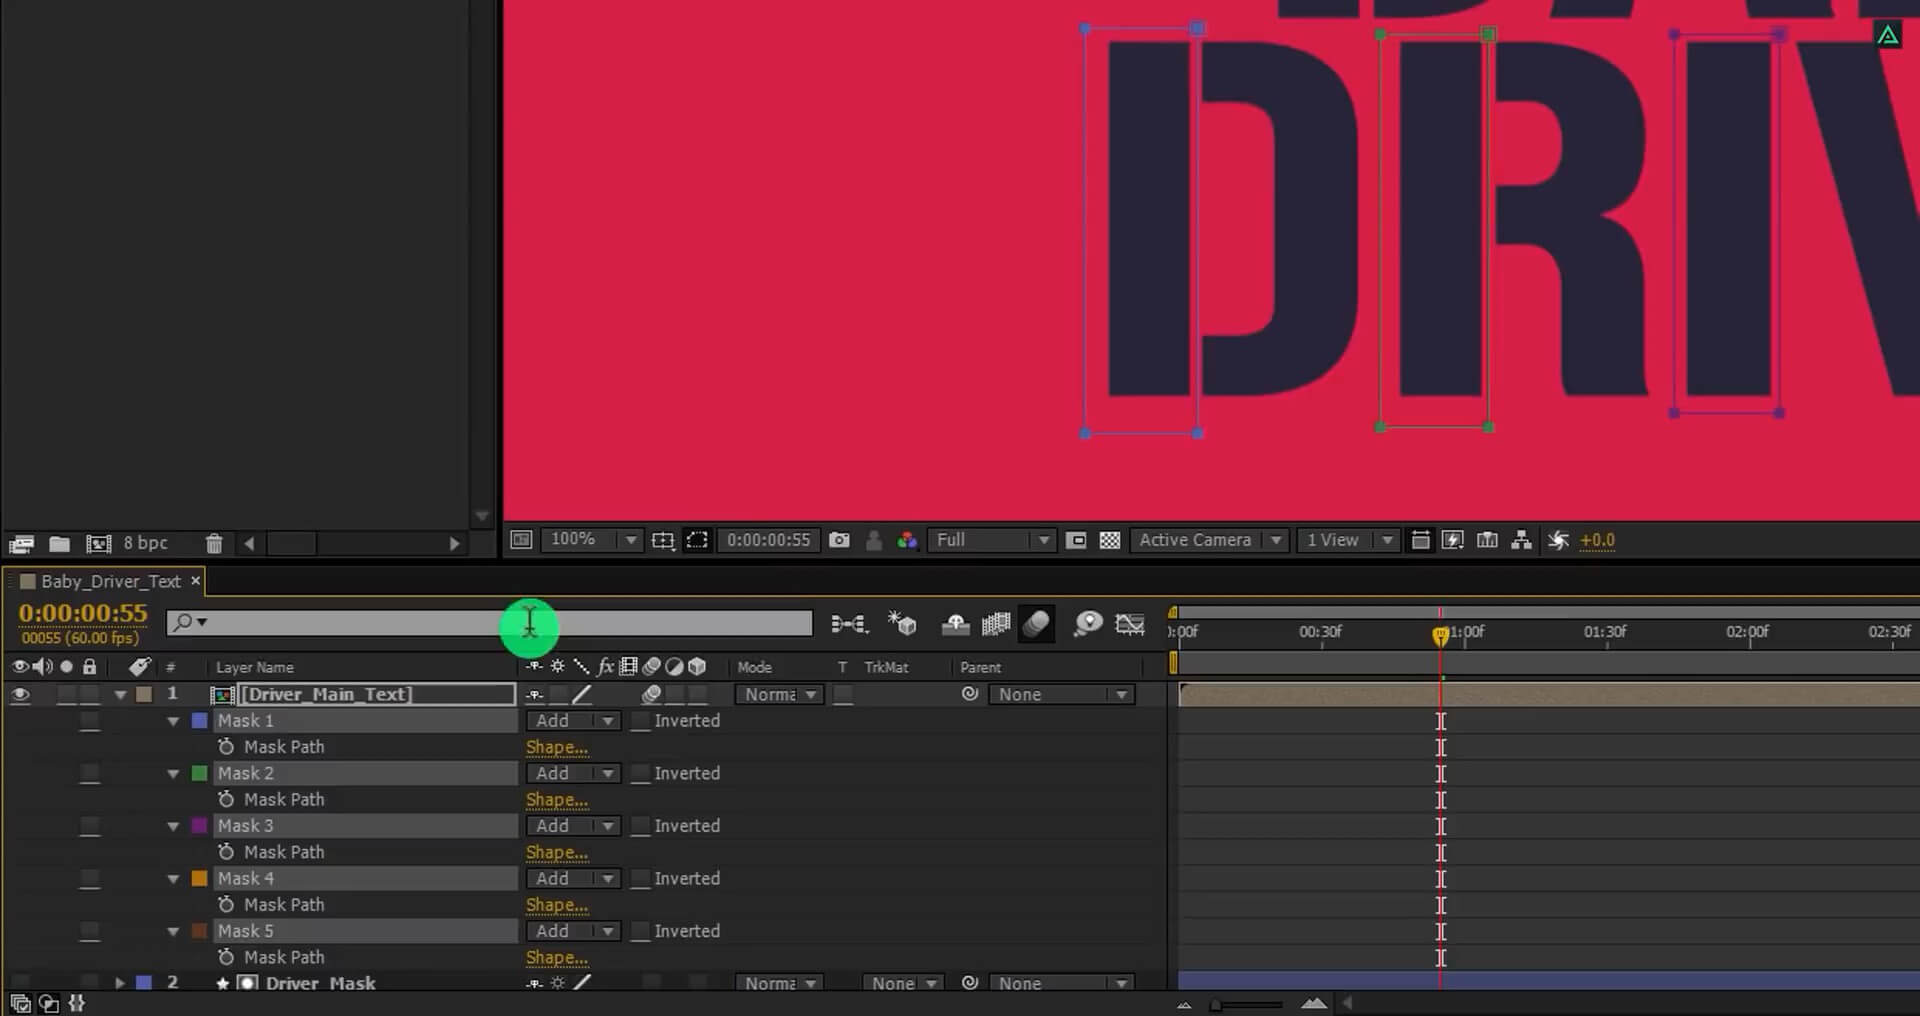Toggle pixel aspect ratio correction icon

[1420, 540]
